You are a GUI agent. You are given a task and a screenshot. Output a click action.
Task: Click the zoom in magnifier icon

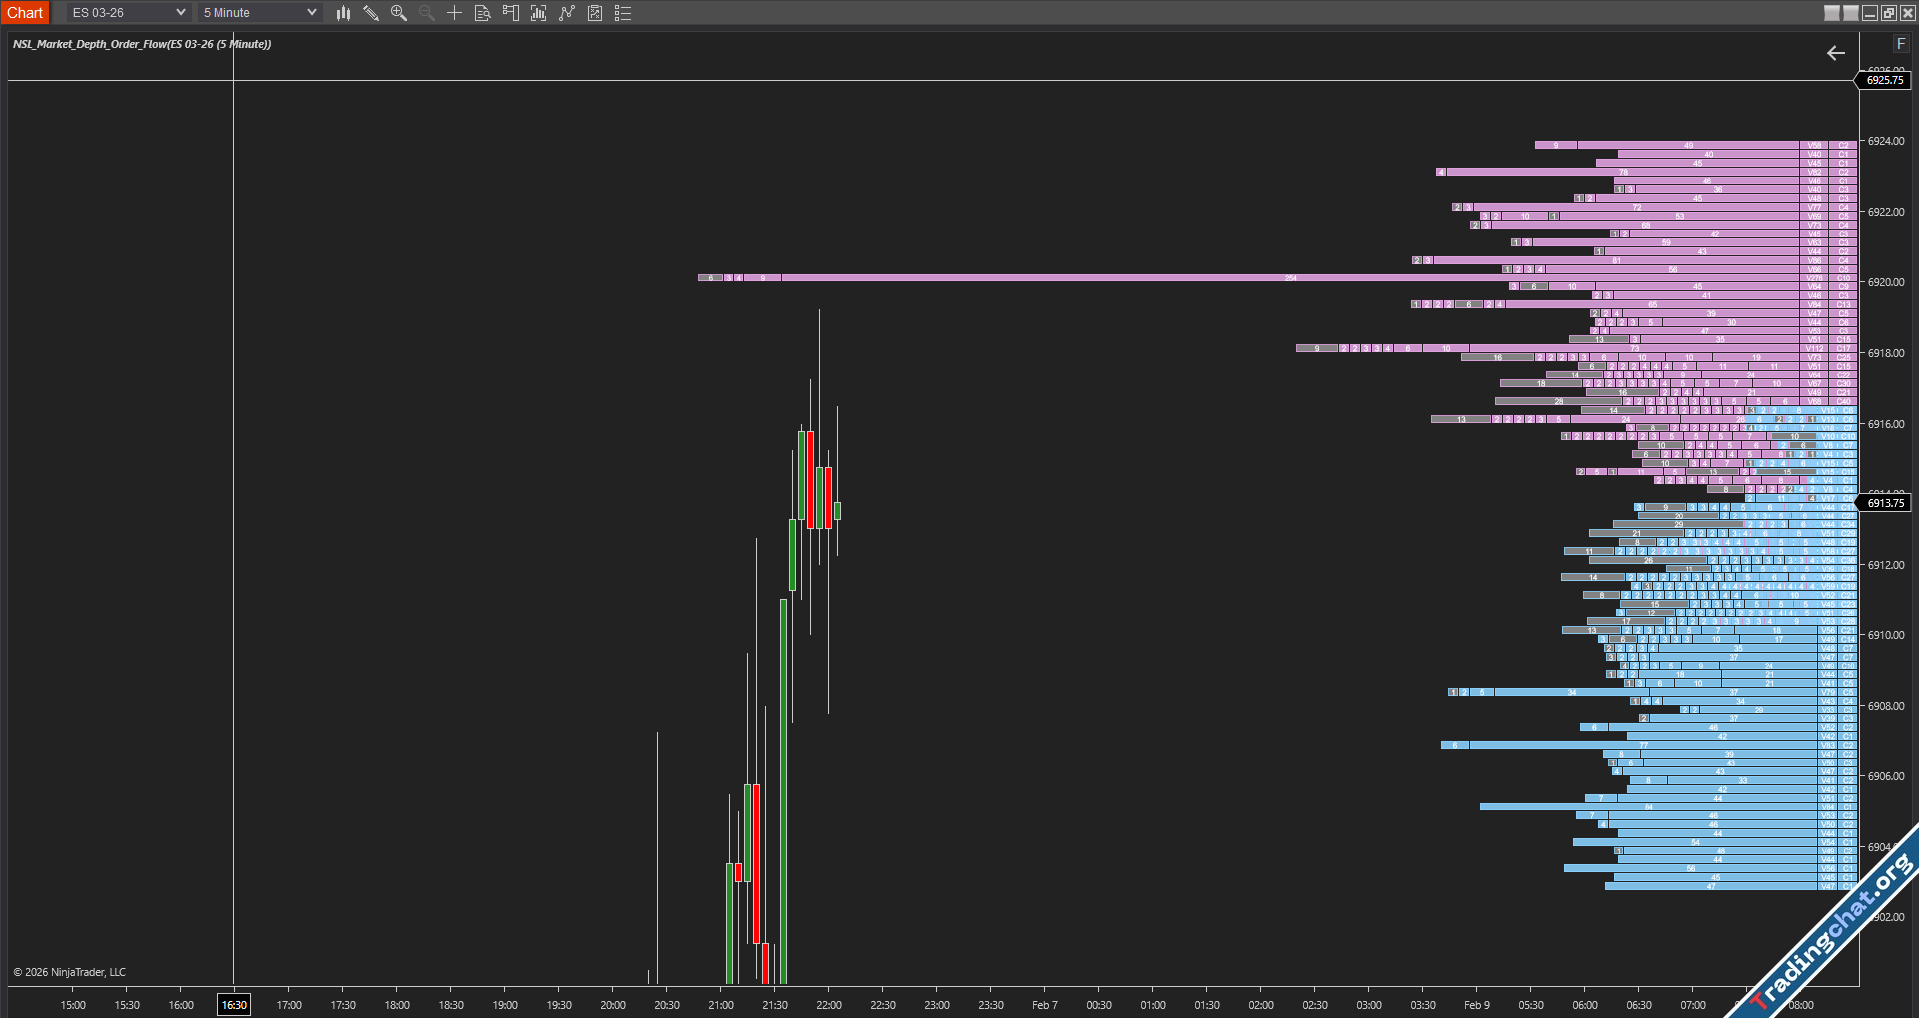point(399,13)
